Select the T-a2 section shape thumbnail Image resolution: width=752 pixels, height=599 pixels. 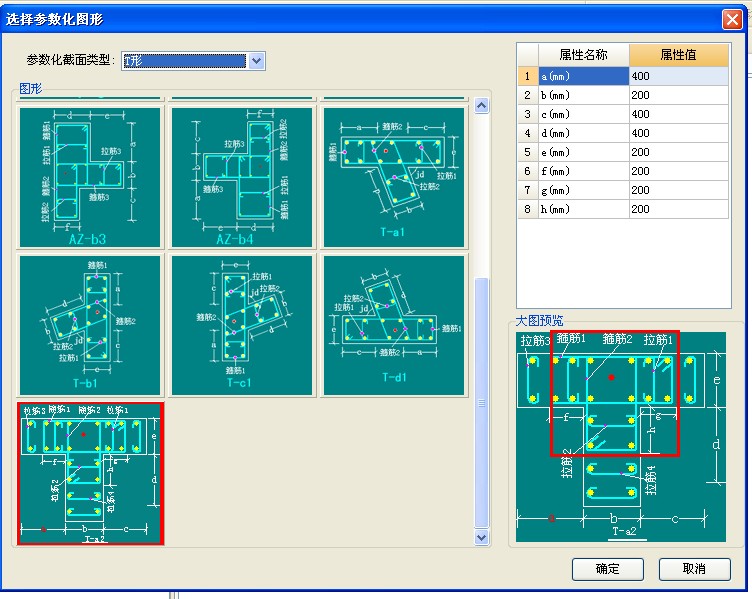tap(91, 474)
